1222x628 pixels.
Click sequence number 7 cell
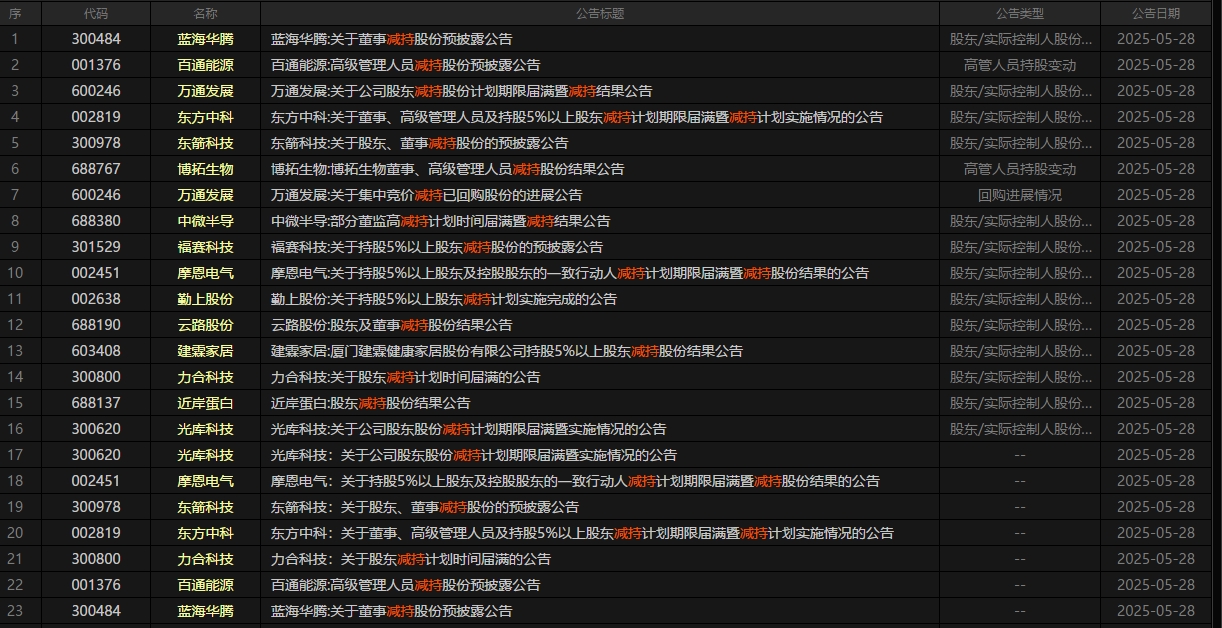[15, 195]
